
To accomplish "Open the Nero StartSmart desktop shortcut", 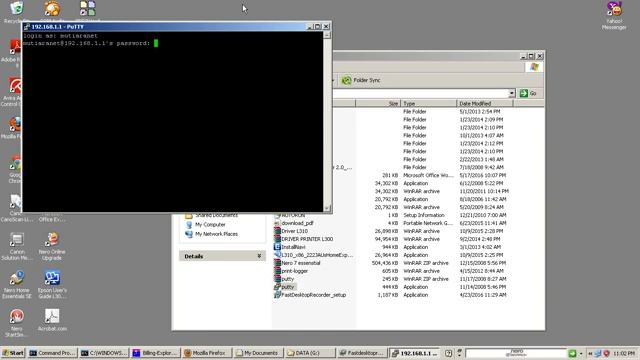I will [x=17, y=323].
